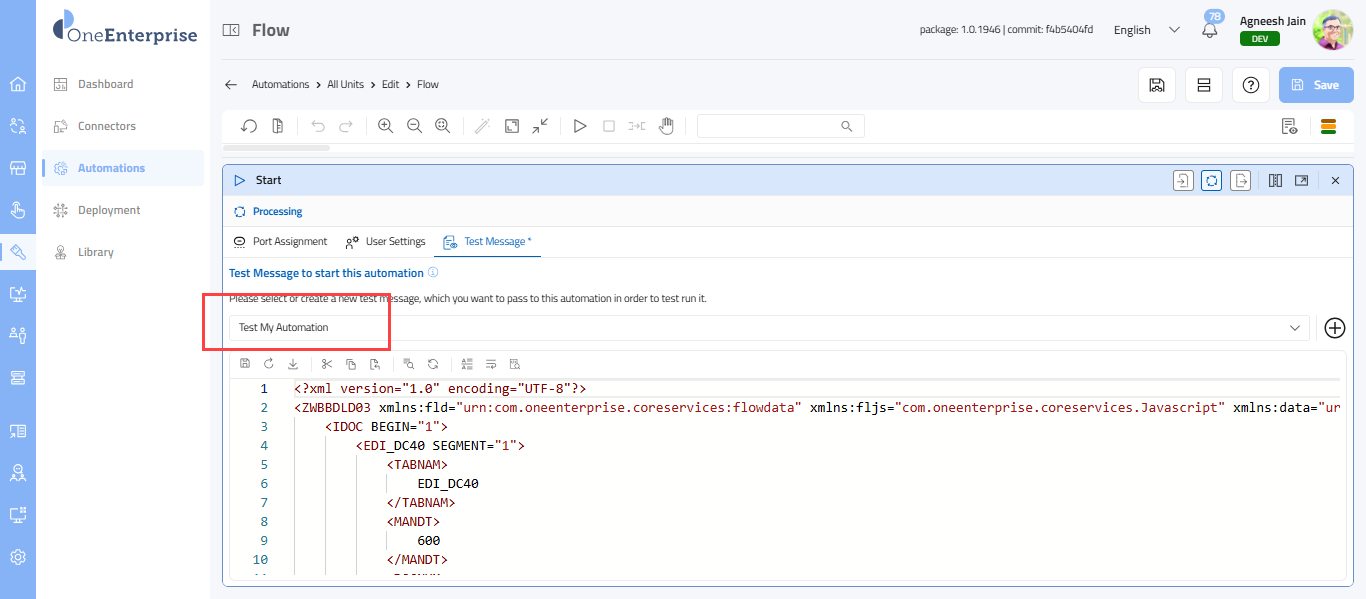Select the hand pan tool
Viewport: 1366px width, 599px height.
pos(666,126)
